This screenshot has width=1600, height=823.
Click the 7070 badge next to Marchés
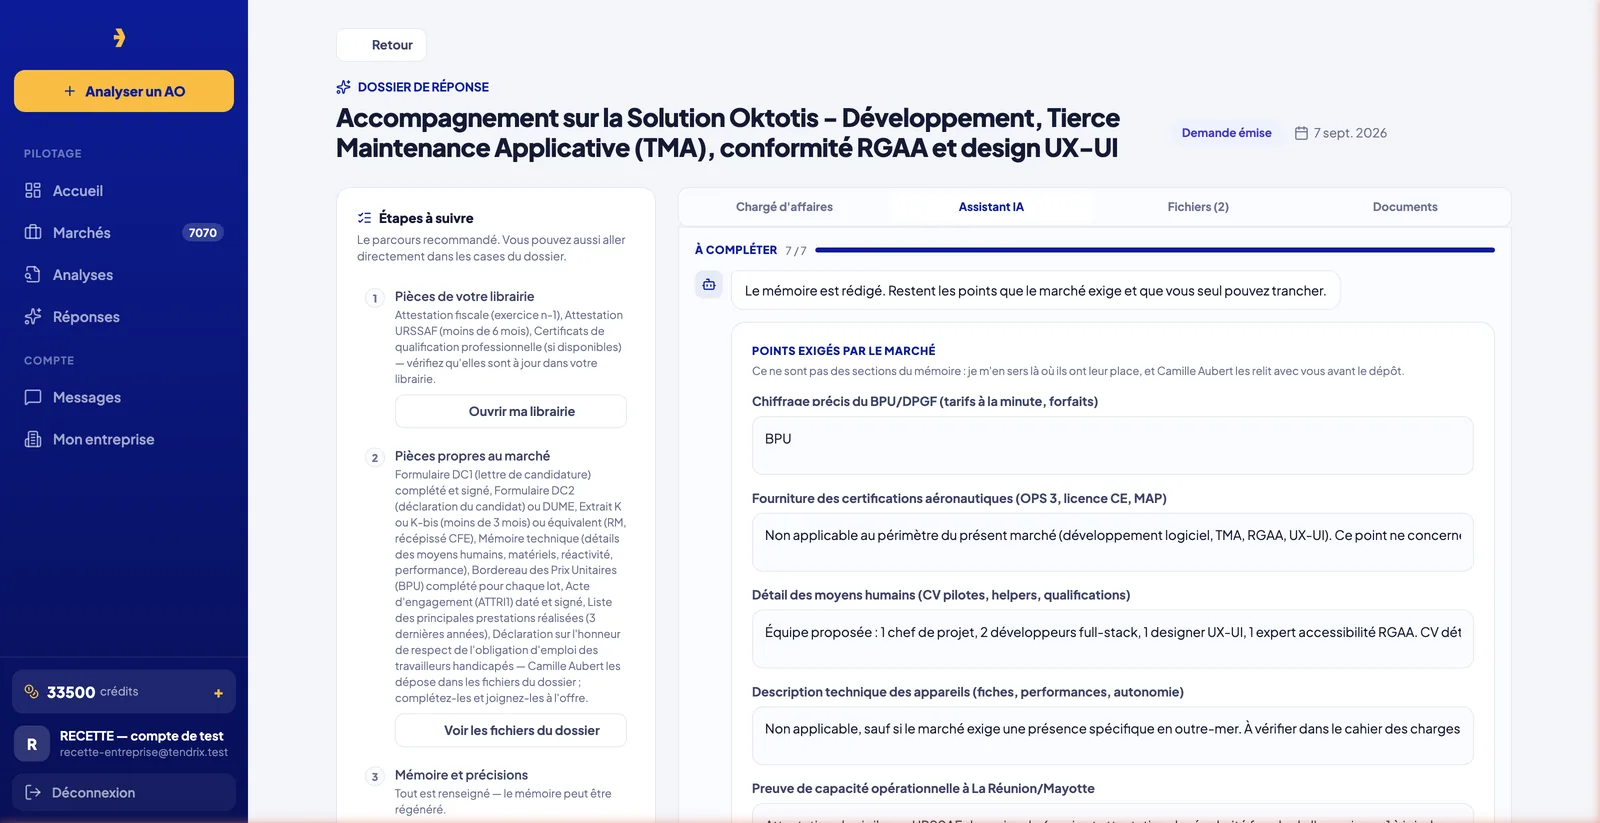tap(202, 233)
